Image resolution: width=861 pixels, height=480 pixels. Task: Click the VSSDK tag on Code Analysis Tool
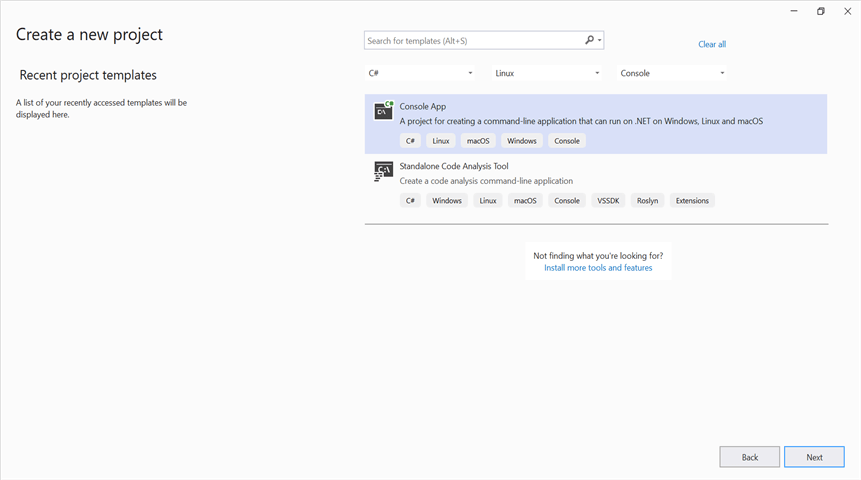click(x=608, y=201)
